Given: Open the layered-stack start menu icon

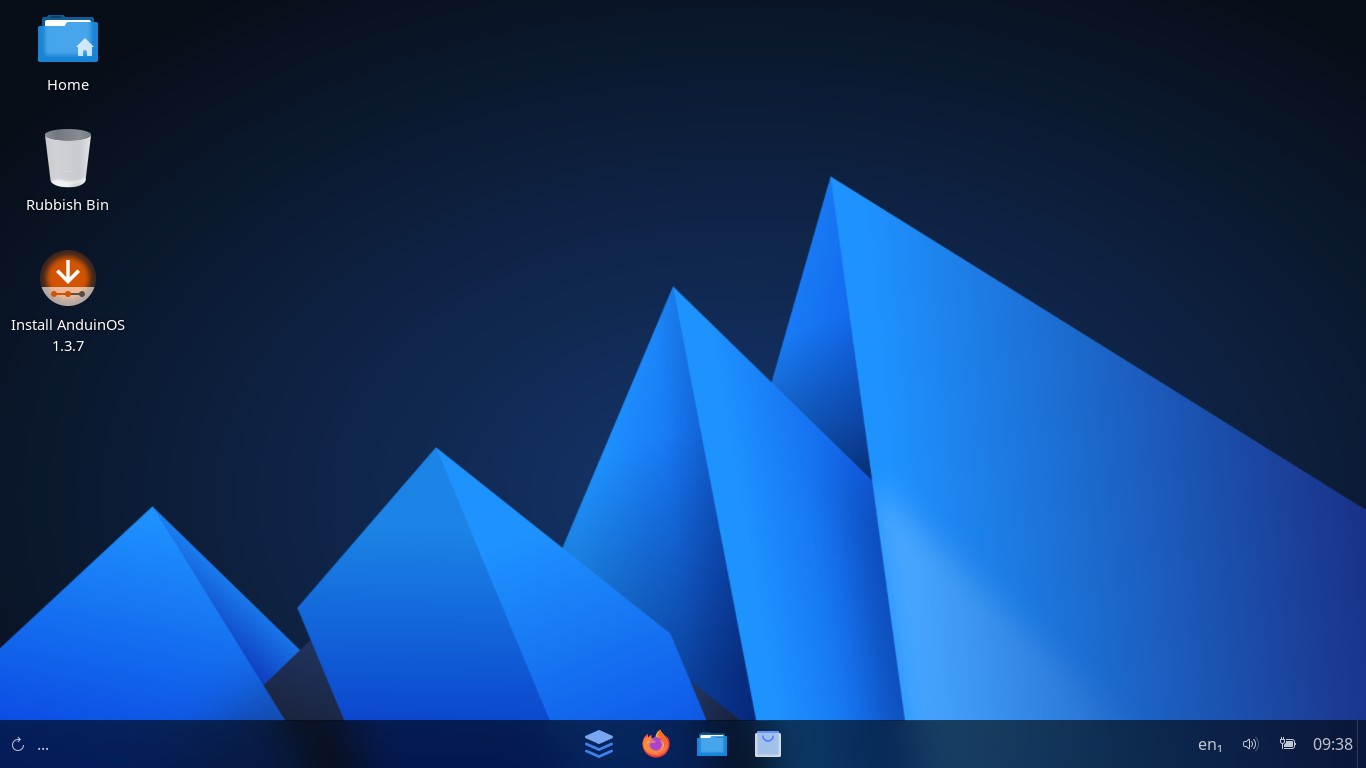Looking at the screenshot, I should tap(599, 744).
